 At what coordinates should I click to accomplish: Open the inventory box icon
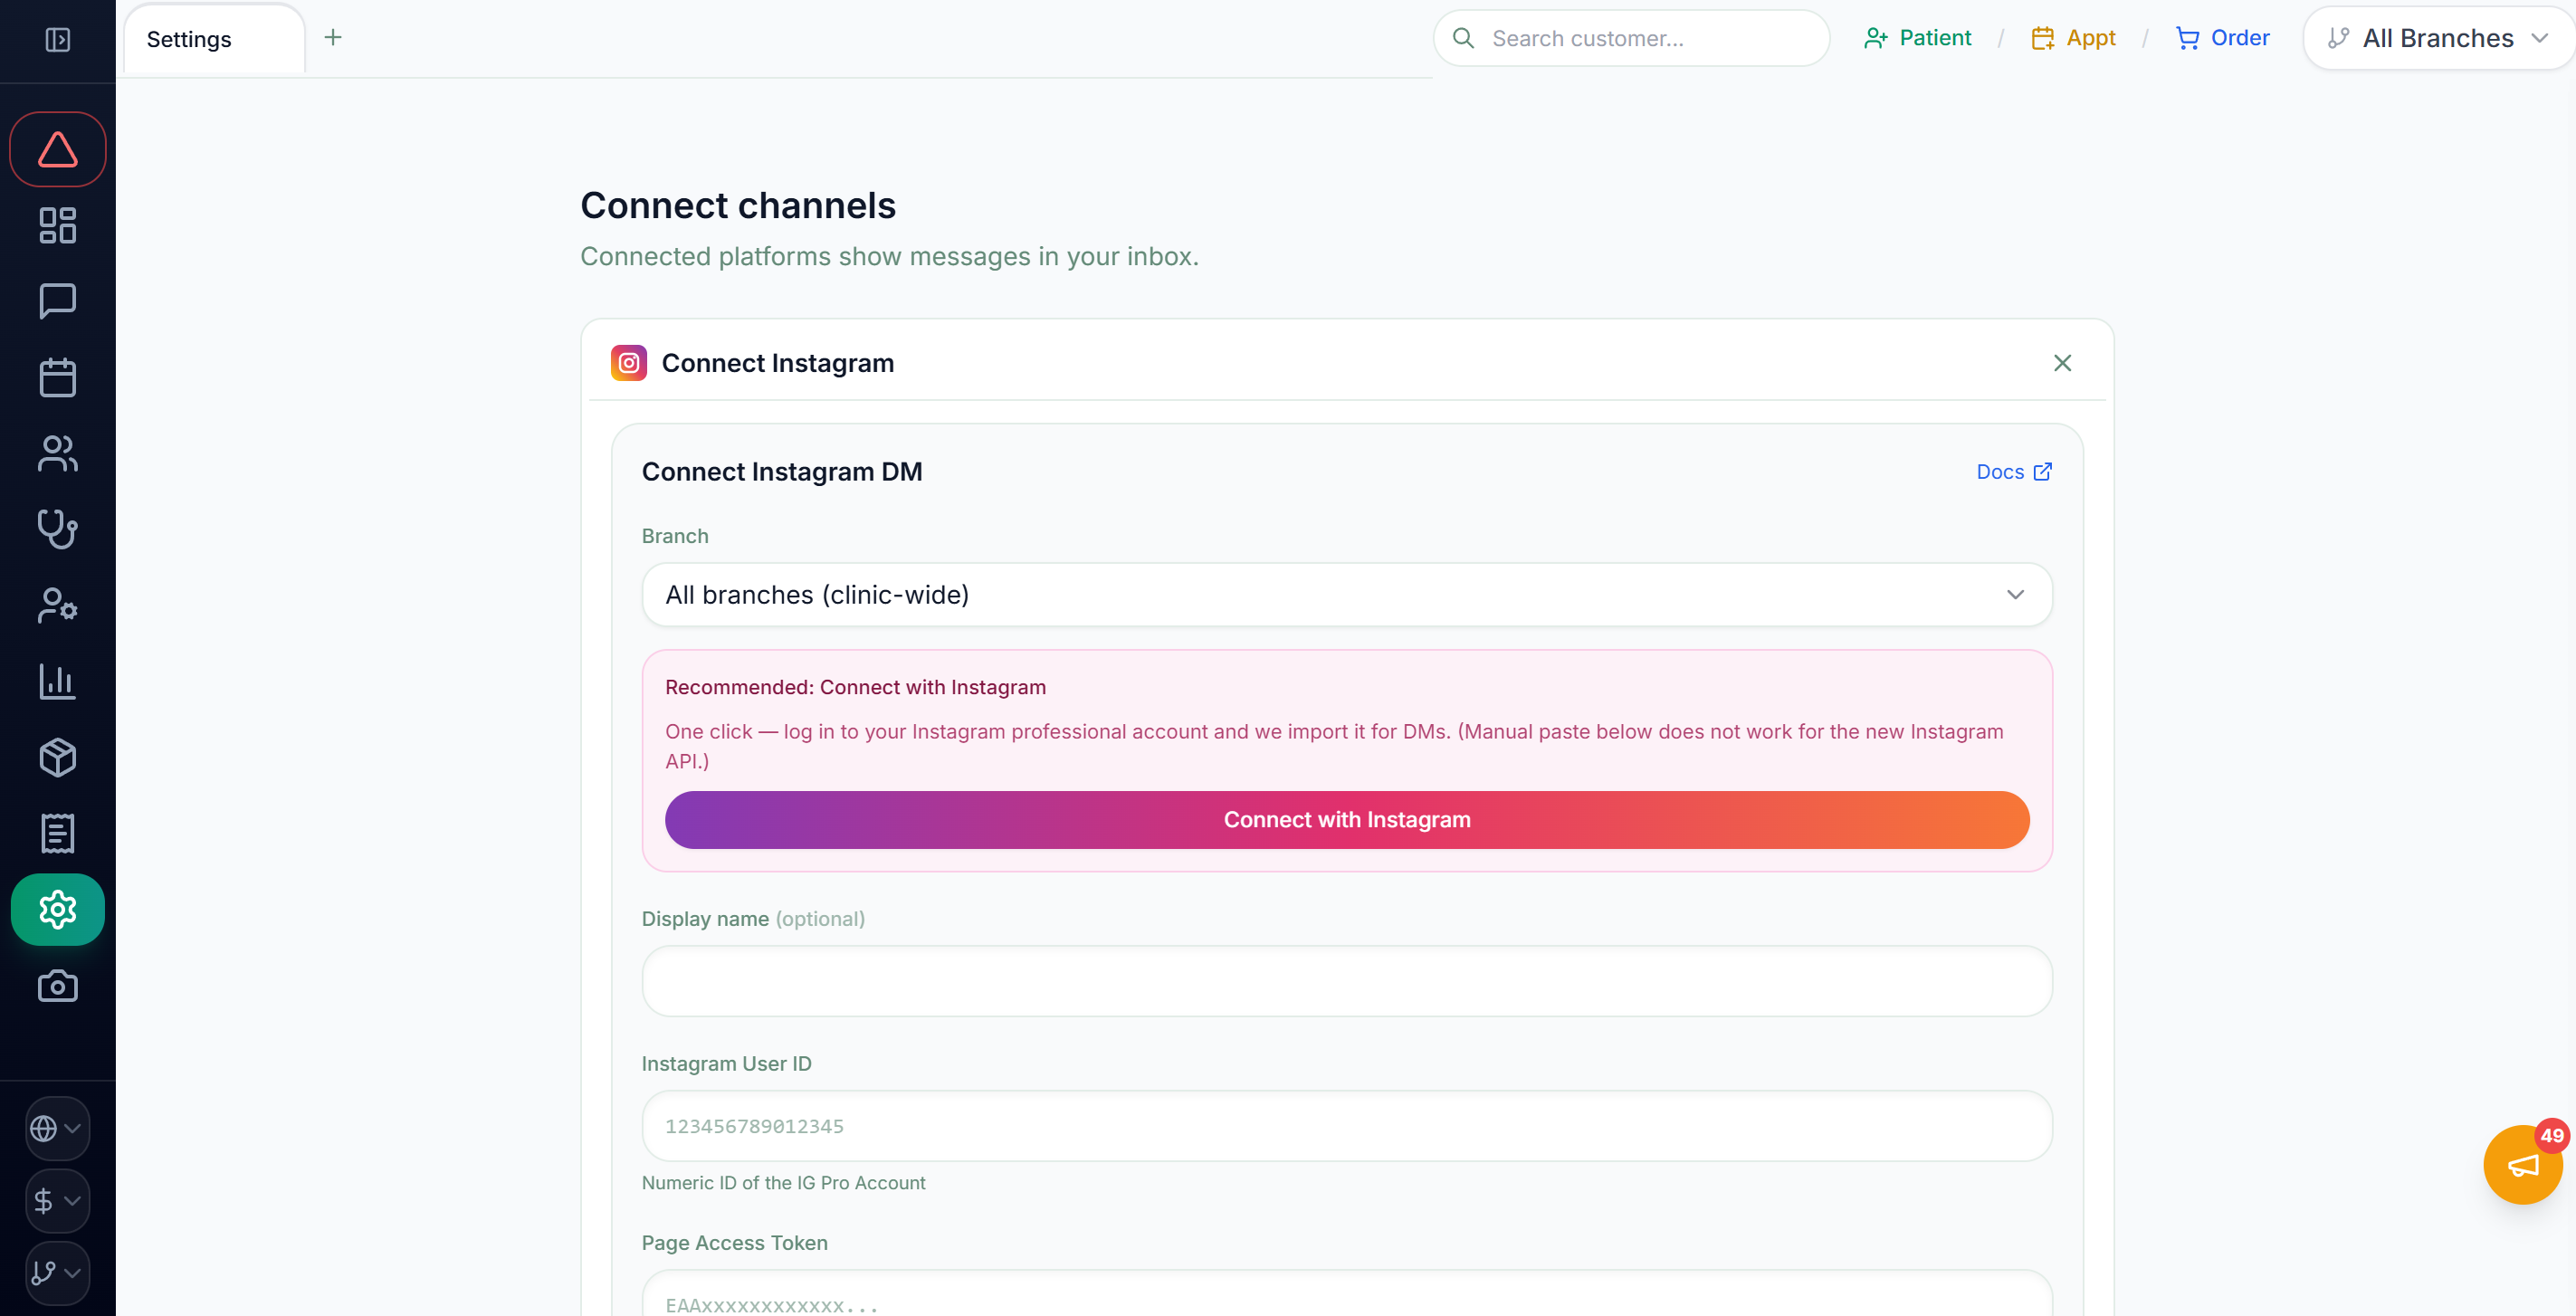tap(57, 758)
